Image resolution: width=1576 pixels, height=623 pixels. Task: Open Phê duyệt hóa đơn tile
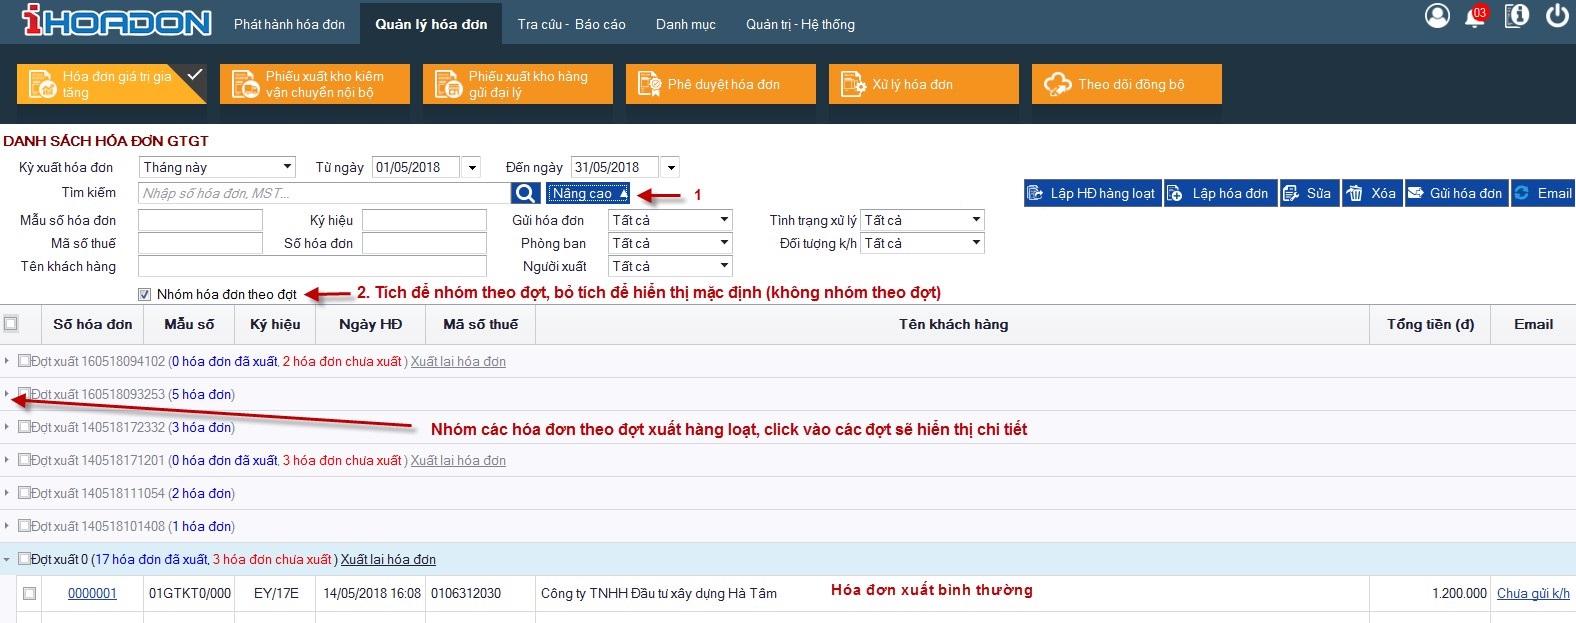(x=720, y=84)
